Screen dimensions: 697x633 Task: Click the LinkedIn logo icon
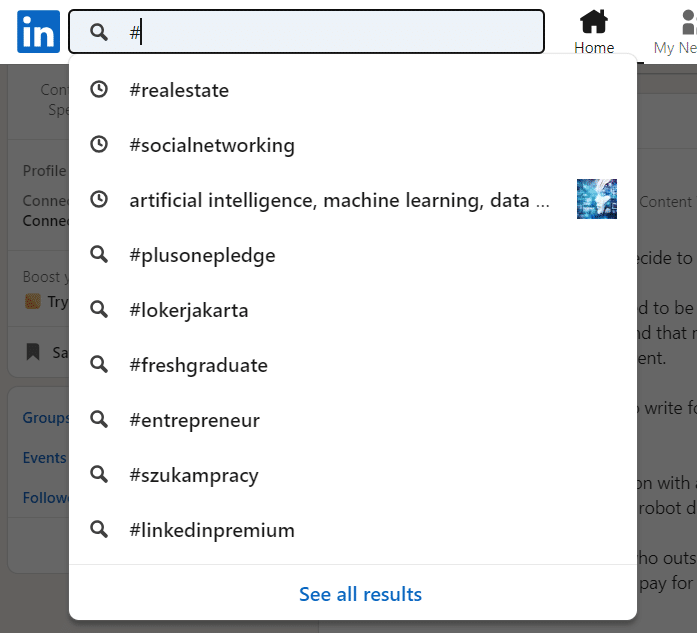(38, 32)
